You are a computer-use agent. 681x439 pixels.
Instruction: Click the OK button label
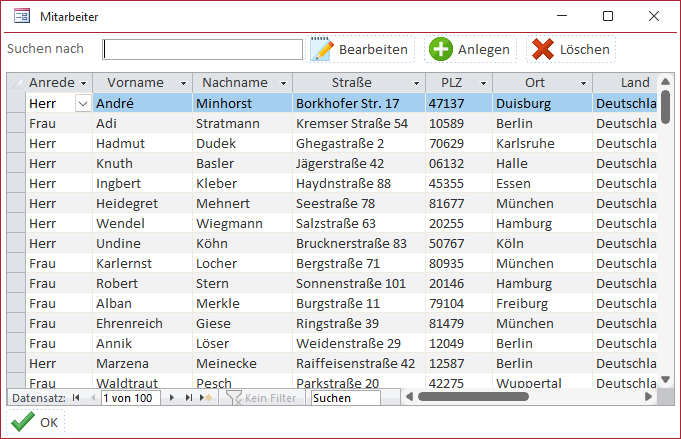click(49, 422)
